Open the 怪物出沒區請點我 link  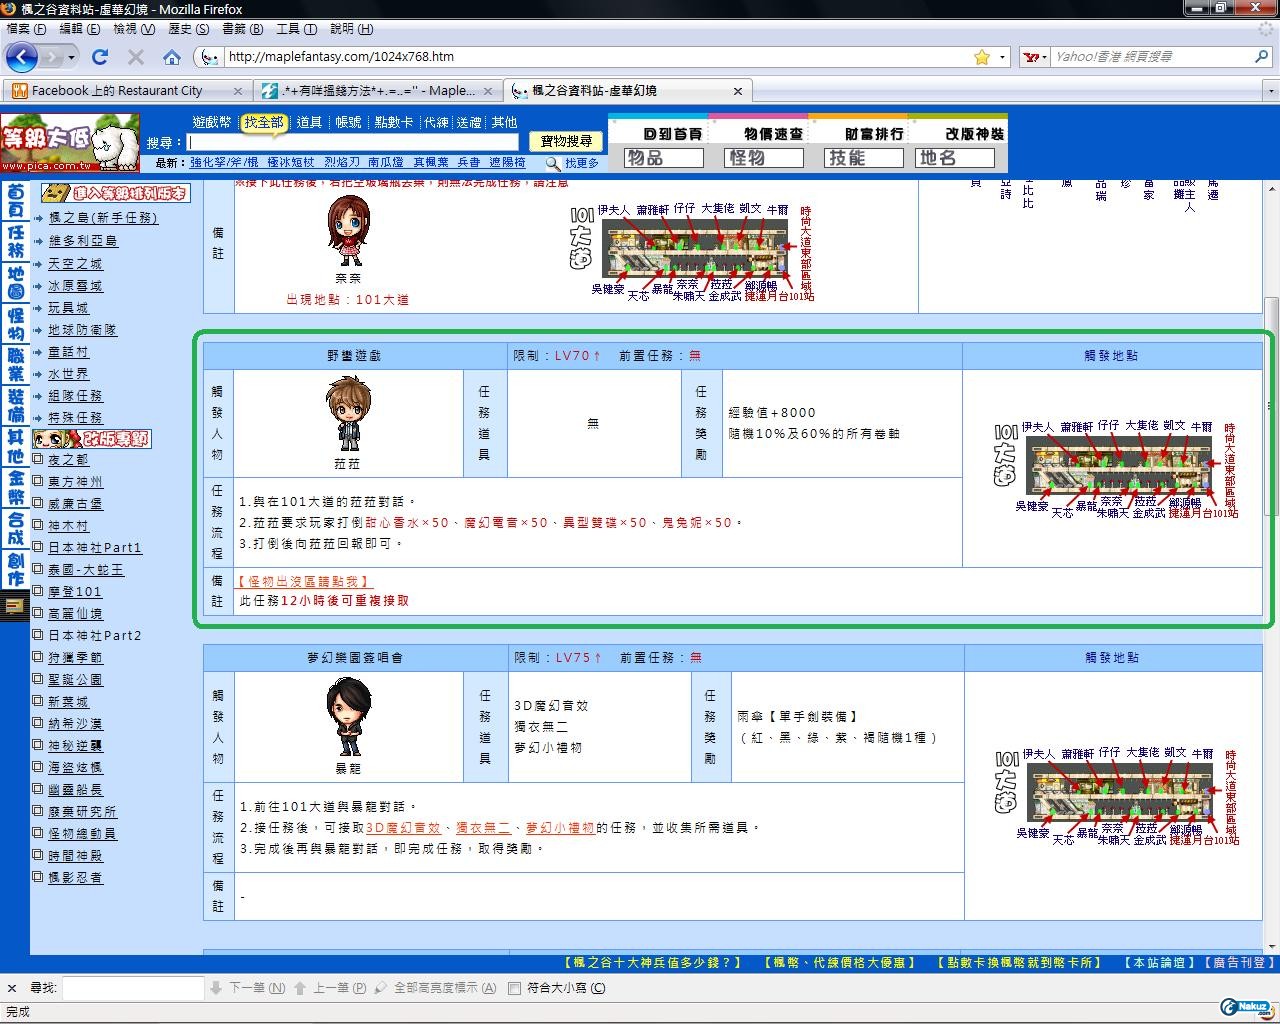pos(303,581)
